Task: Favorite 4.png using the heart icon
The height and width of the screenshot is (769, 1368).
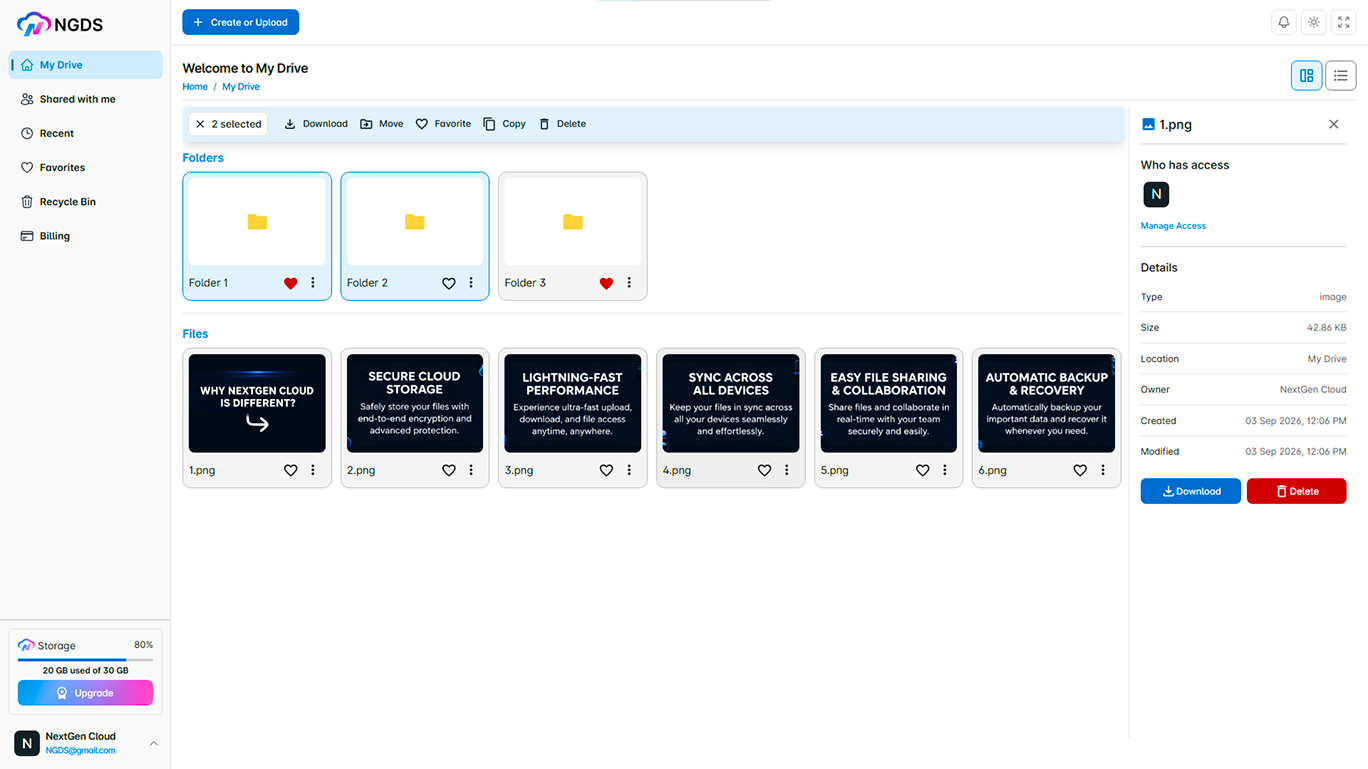Action: (x=764, y=470)
